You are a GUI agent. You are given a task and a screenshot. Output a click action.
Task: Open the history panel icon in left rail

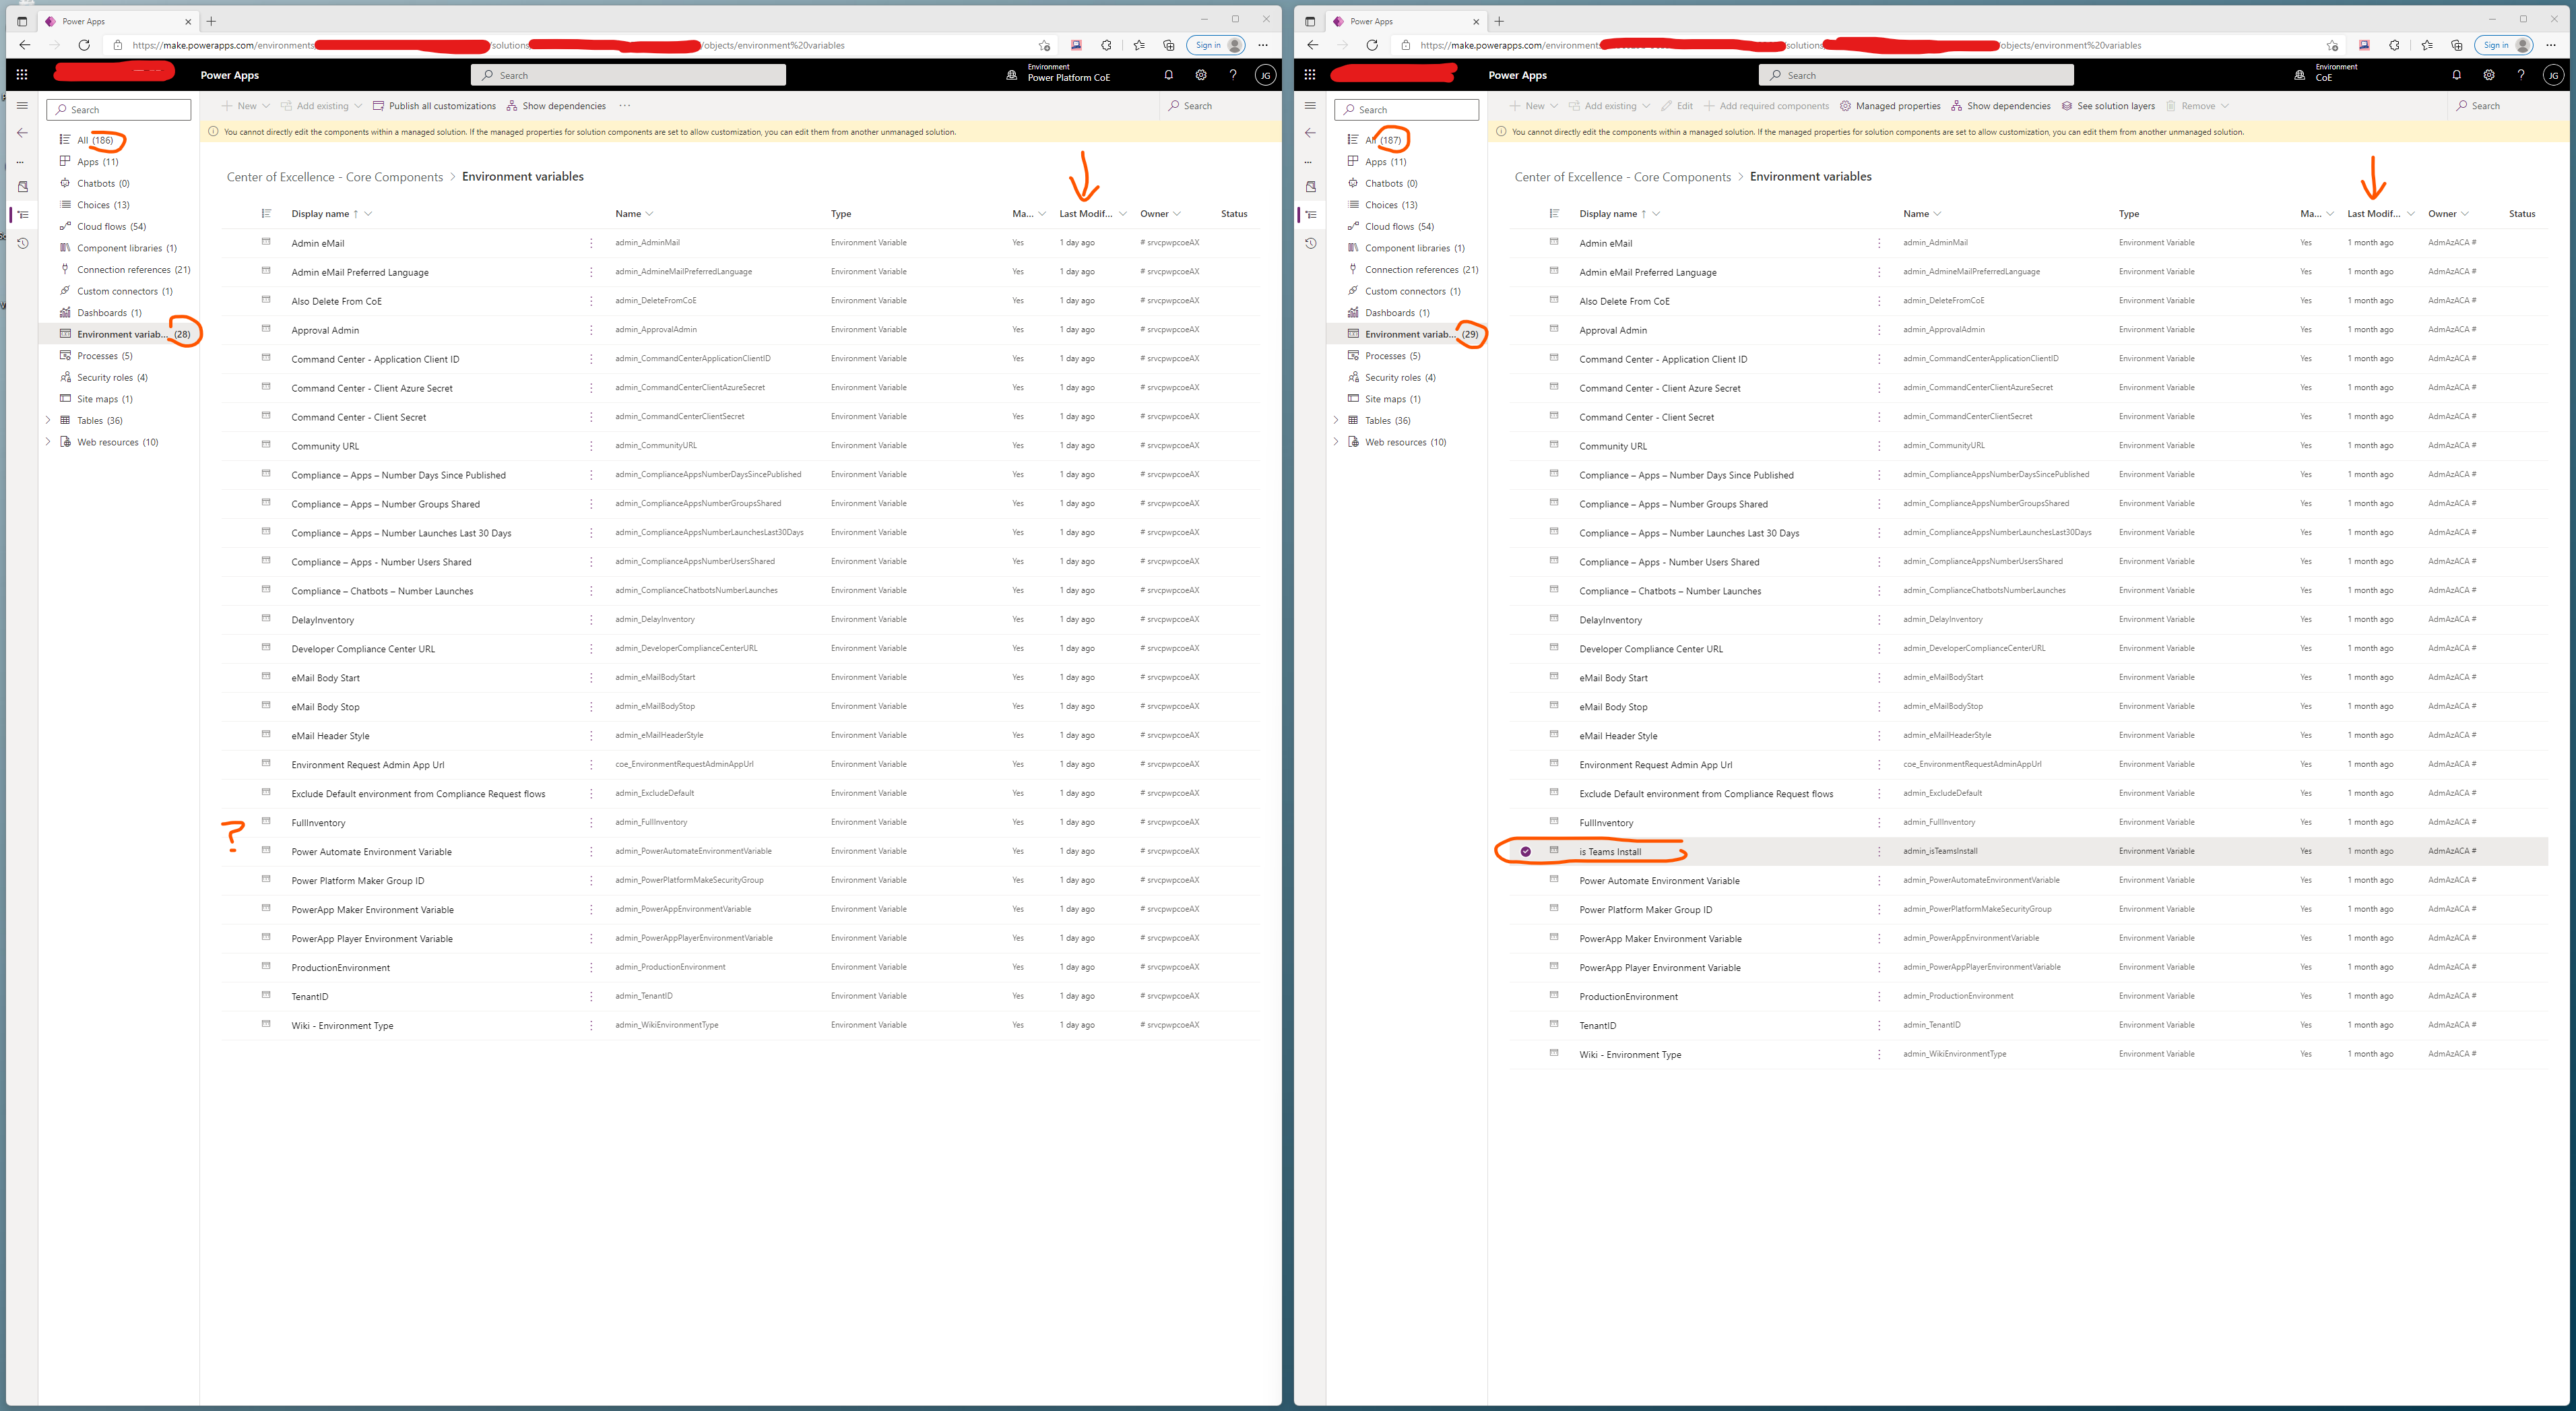pyautogui.click(x=22, y=243)
